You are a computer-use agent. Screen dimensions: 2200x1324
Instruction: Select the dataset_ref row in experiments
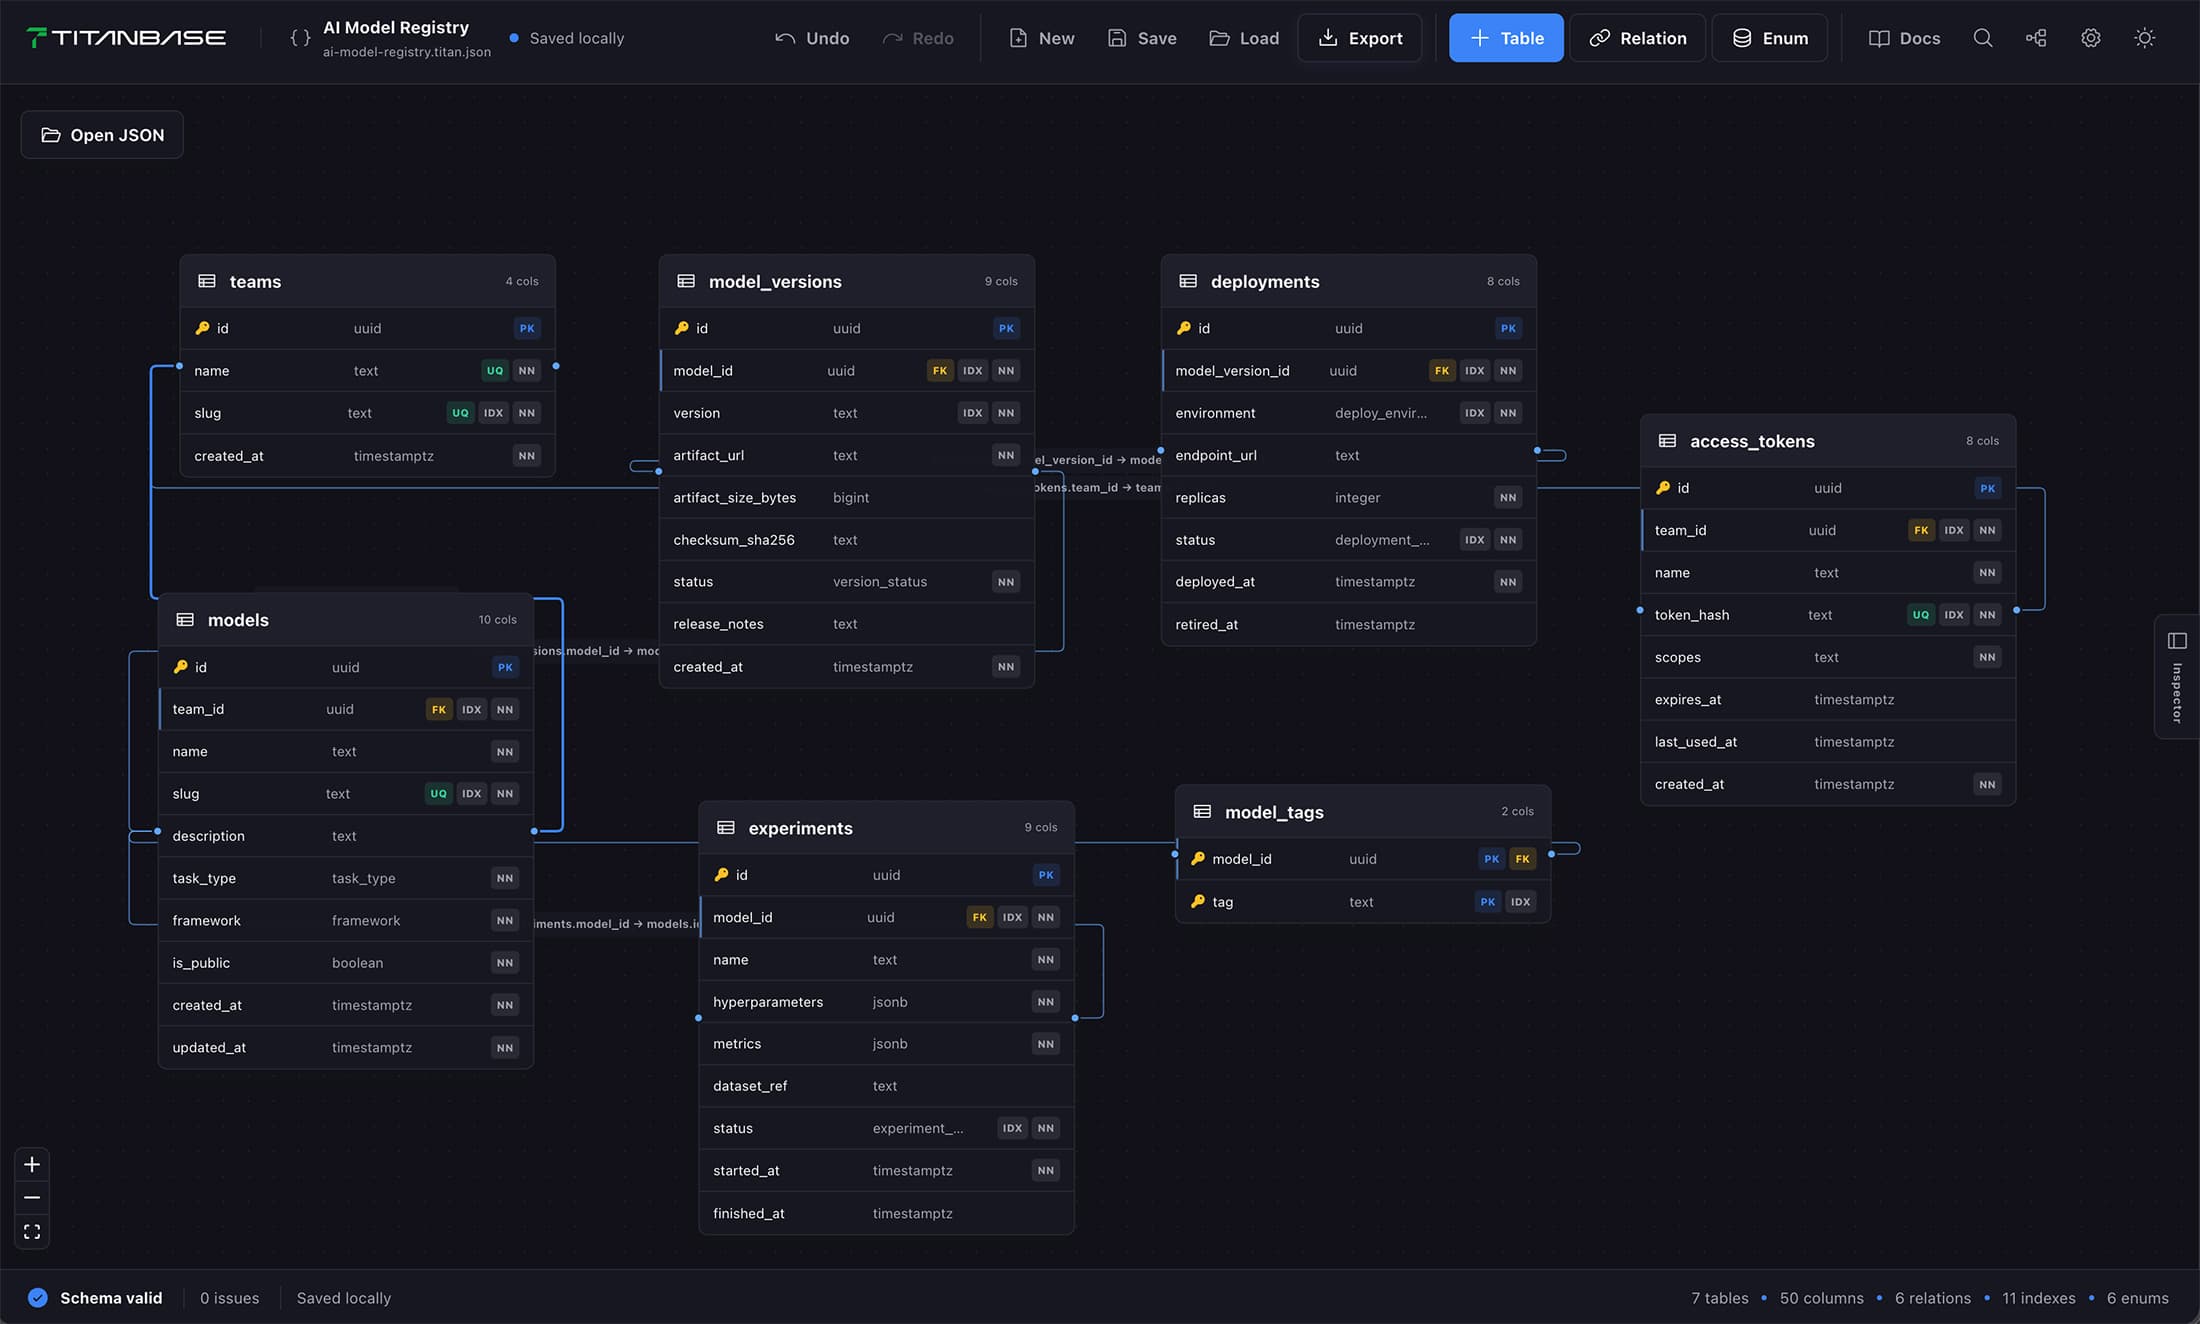click(x=887, y=1086)
